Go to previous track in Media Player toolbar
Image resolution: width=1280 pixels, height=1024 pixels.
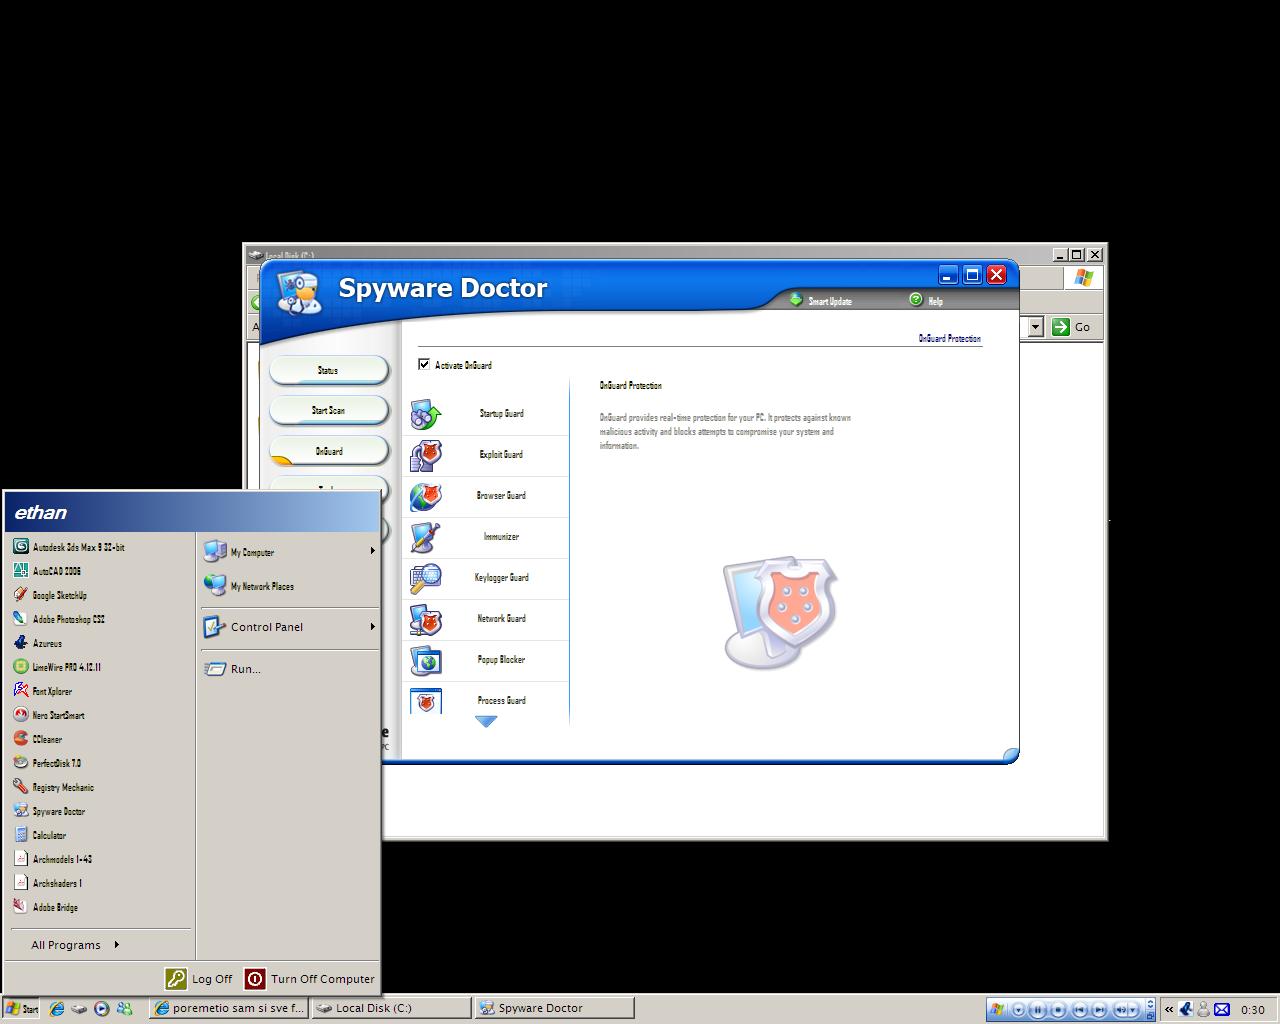[1079, 1010]
